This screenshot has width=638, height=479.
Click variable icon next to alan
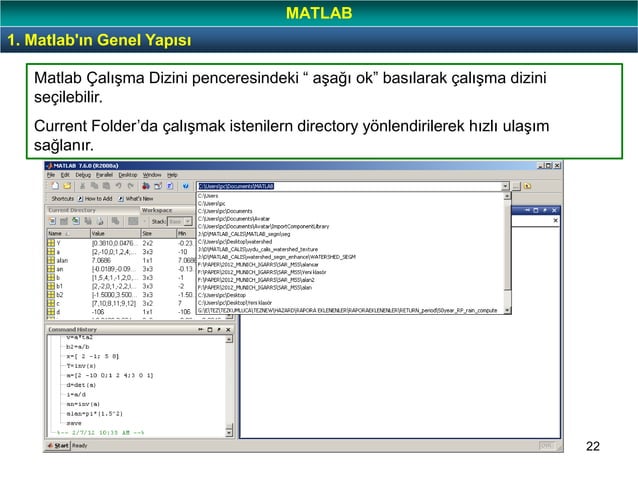click(x=51, y=260)
